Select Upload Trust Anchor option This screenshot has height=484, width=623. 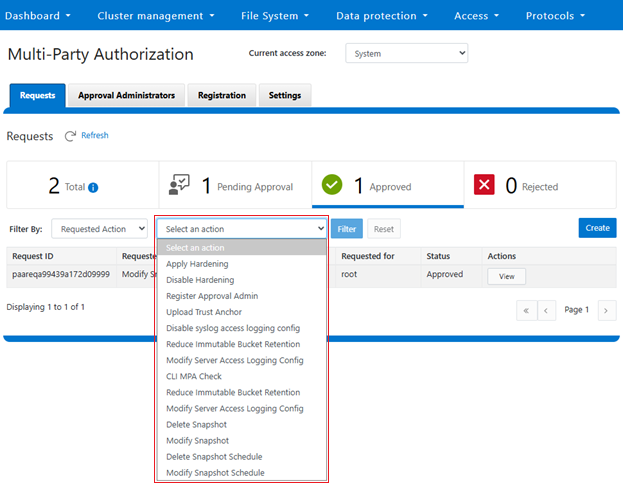point(242,312)
